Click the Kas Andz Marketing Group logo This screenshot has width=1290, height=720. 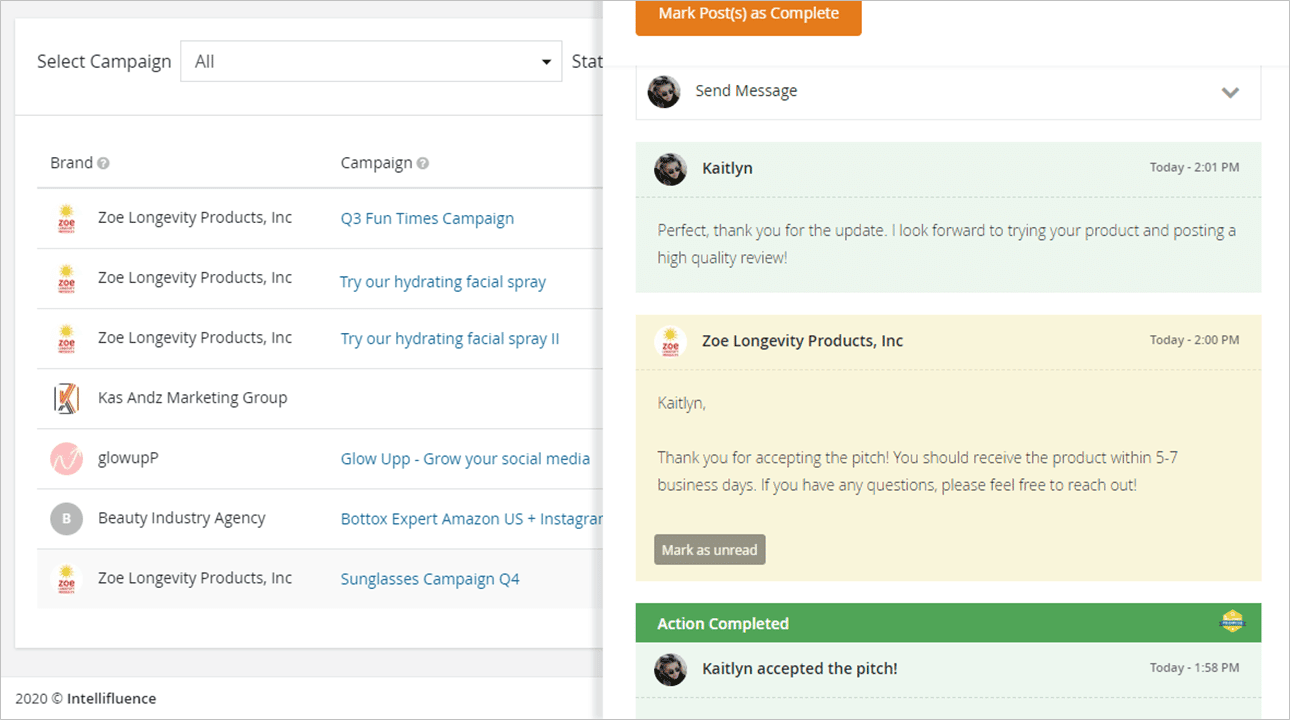pyautogui.click(x=66, y=398)
